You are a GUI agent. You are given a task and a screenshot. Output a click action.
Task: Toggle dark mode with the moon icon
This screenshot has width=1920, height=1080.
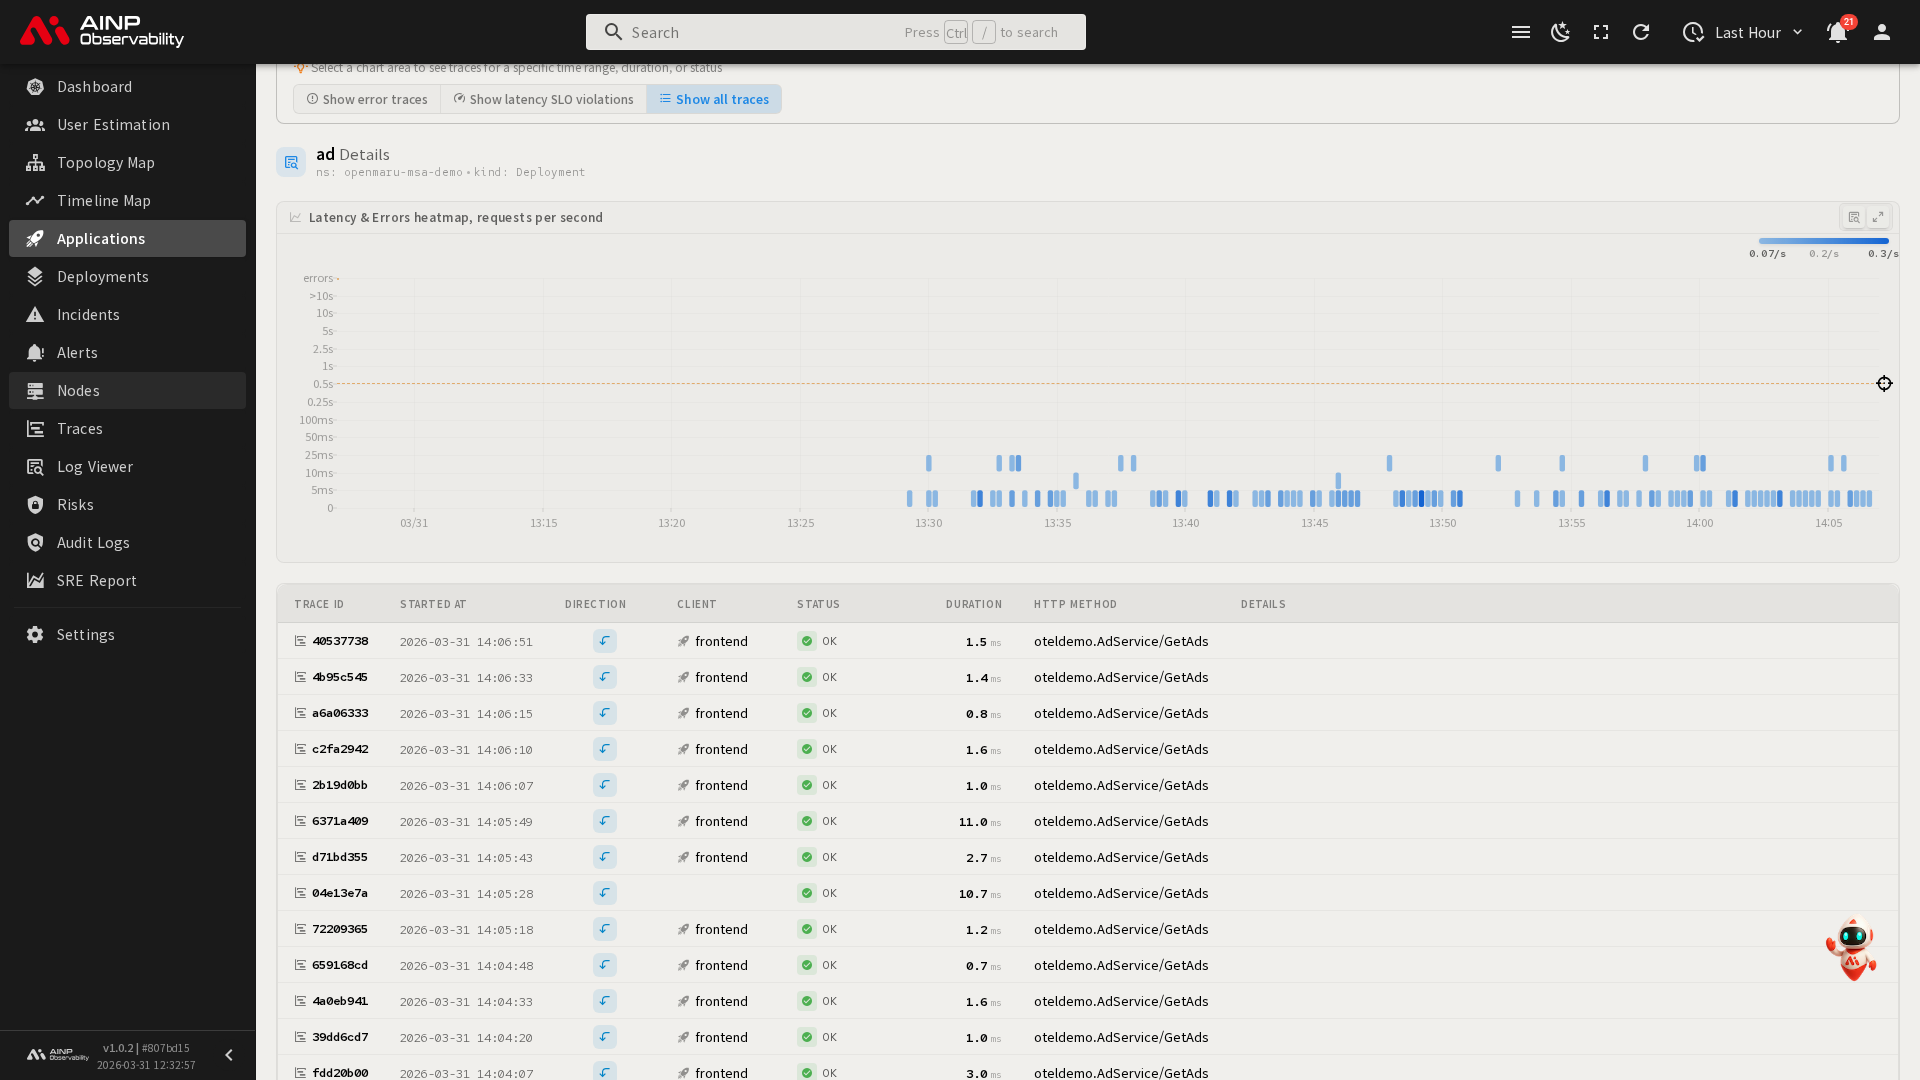pos(1560,32)
